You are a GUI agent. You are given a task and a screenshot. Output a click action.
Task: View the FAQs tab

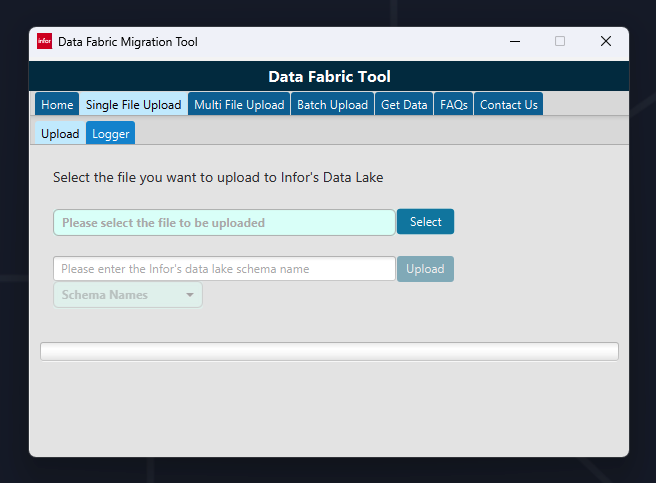pos(454,104)
